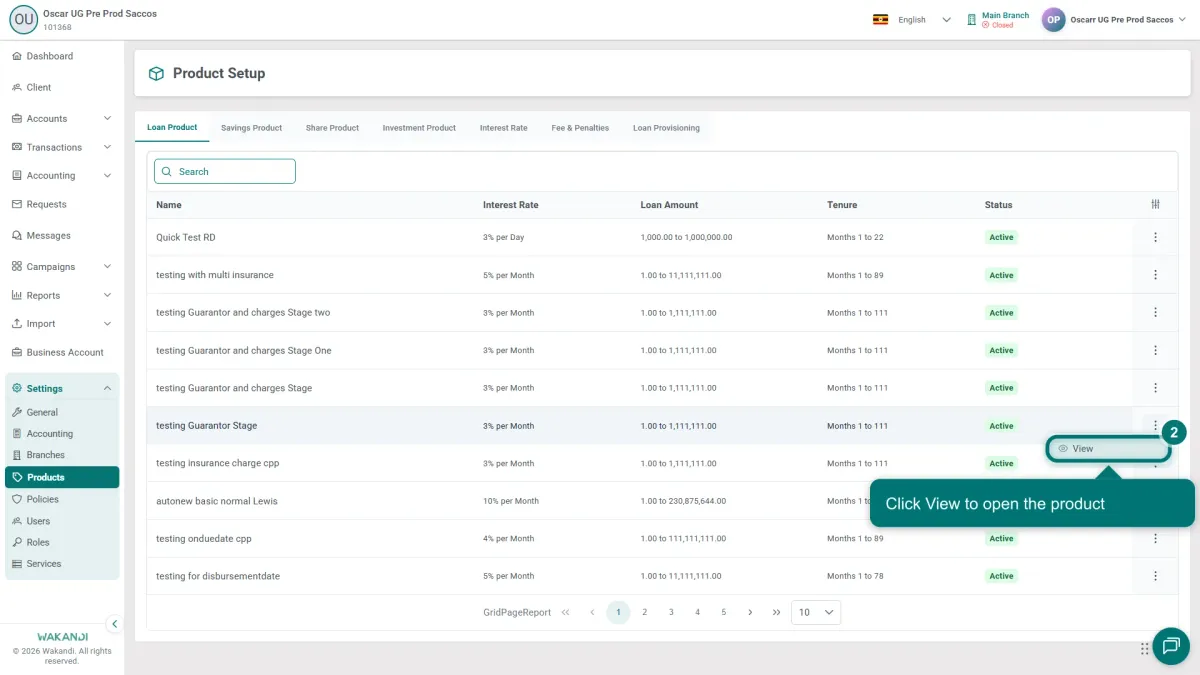This screenshot has height=675, width=1200.
Task: Expand the Transactions sidebar section
Action: pyautogui.click(x=60, y=147)
